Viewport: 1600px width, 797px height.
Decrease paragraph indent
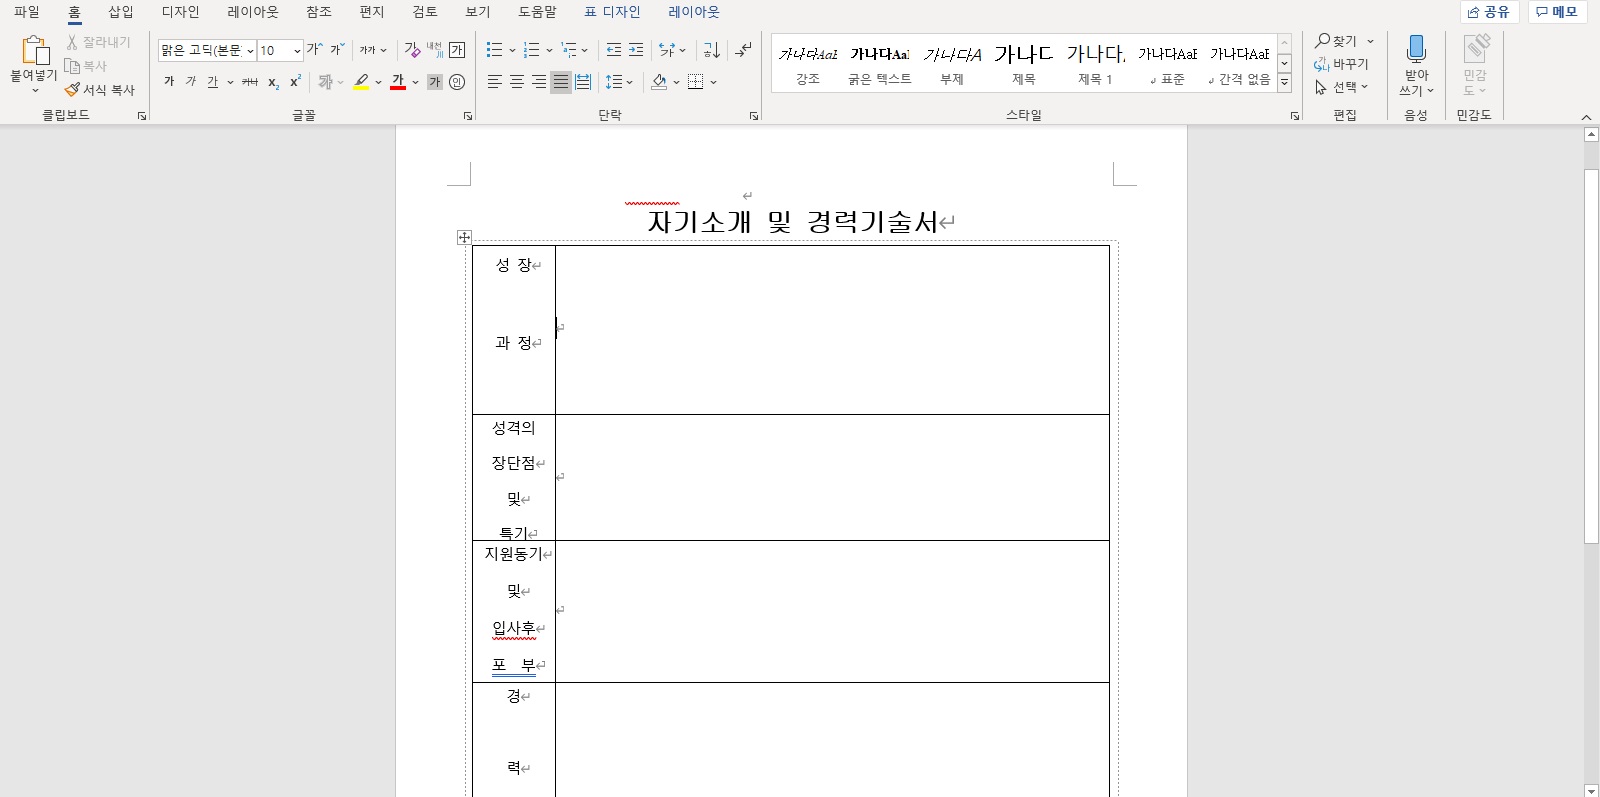tap(614, 50)
